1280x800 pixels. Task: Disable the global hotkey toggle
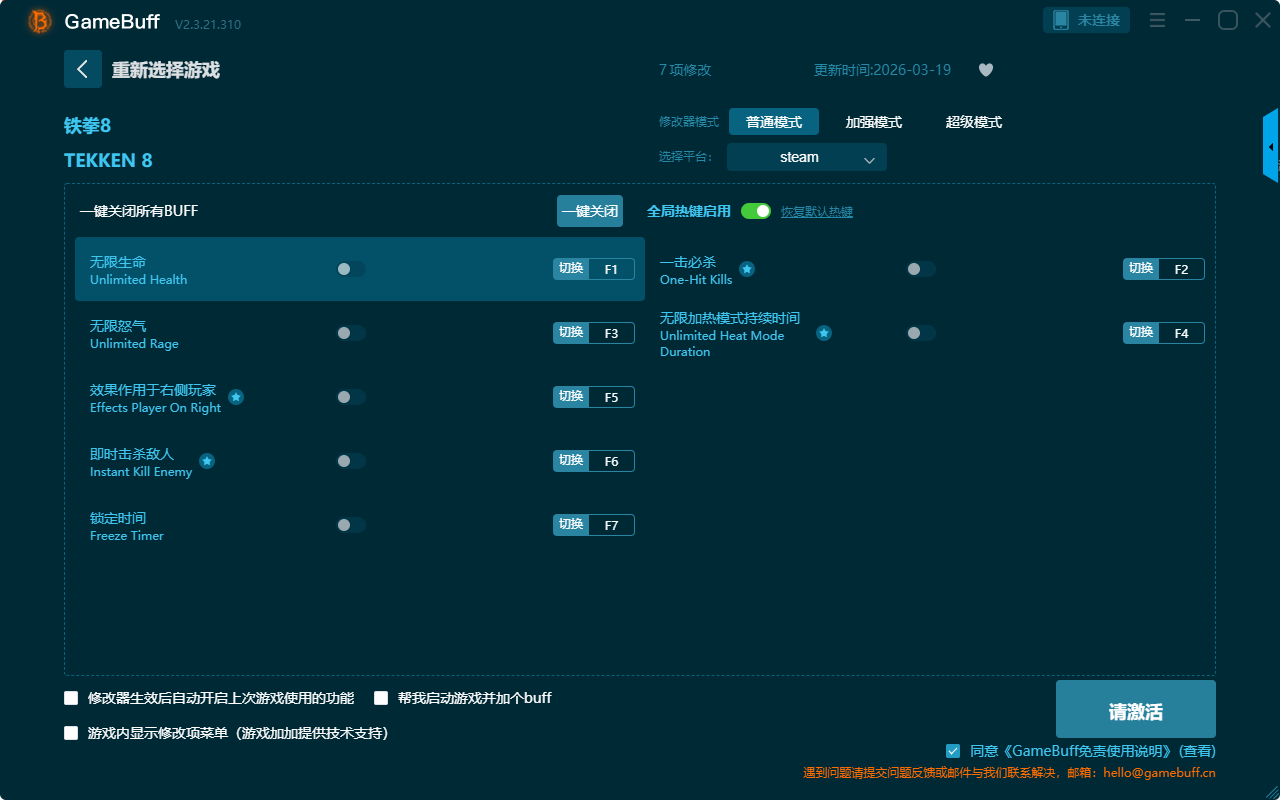[756, 211]
